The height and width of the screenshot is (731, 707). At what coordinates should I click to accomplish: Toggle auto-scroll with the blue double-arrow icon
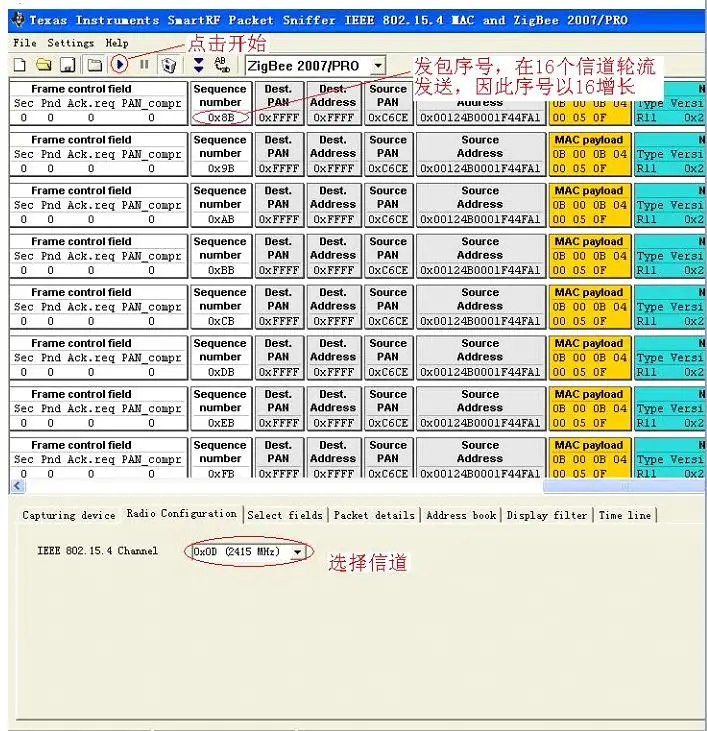(199, 65)
